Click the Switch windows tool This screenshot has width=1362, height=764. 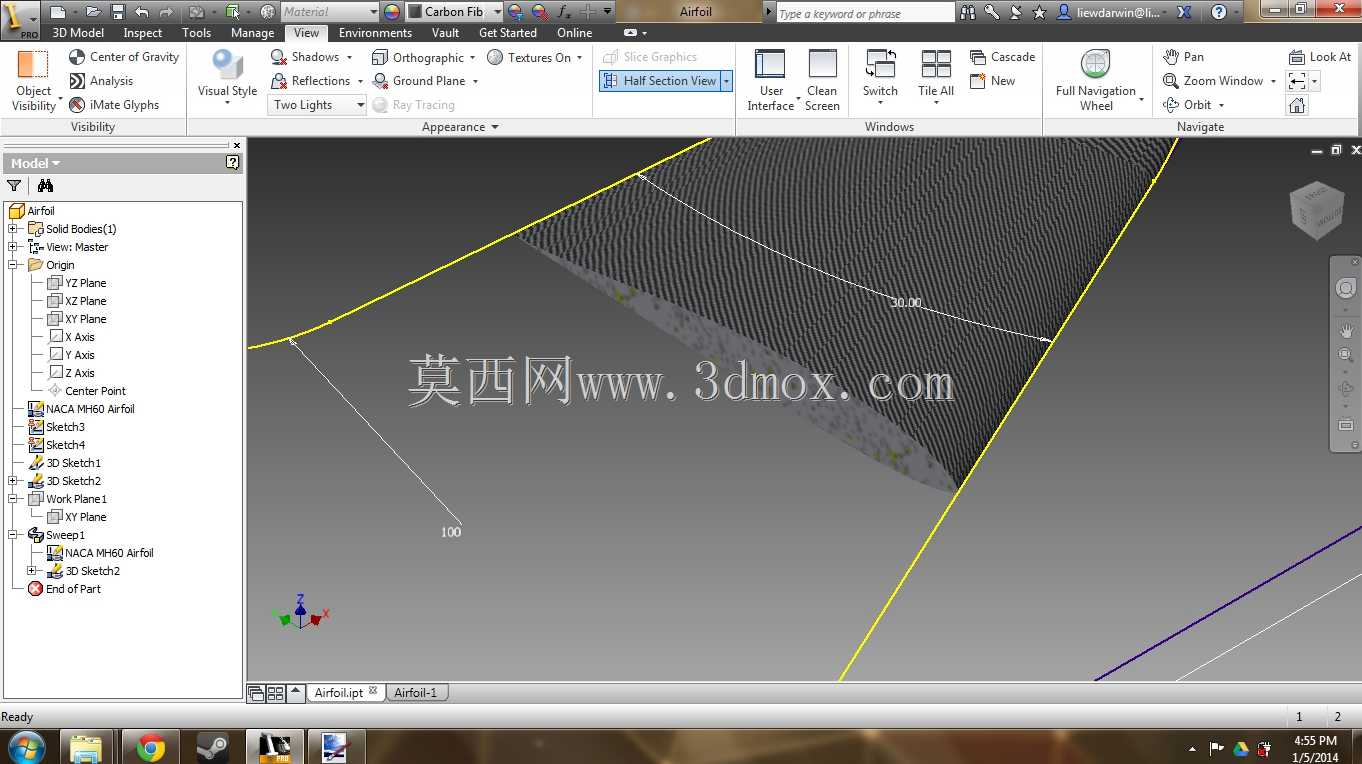tap(880, 77)
